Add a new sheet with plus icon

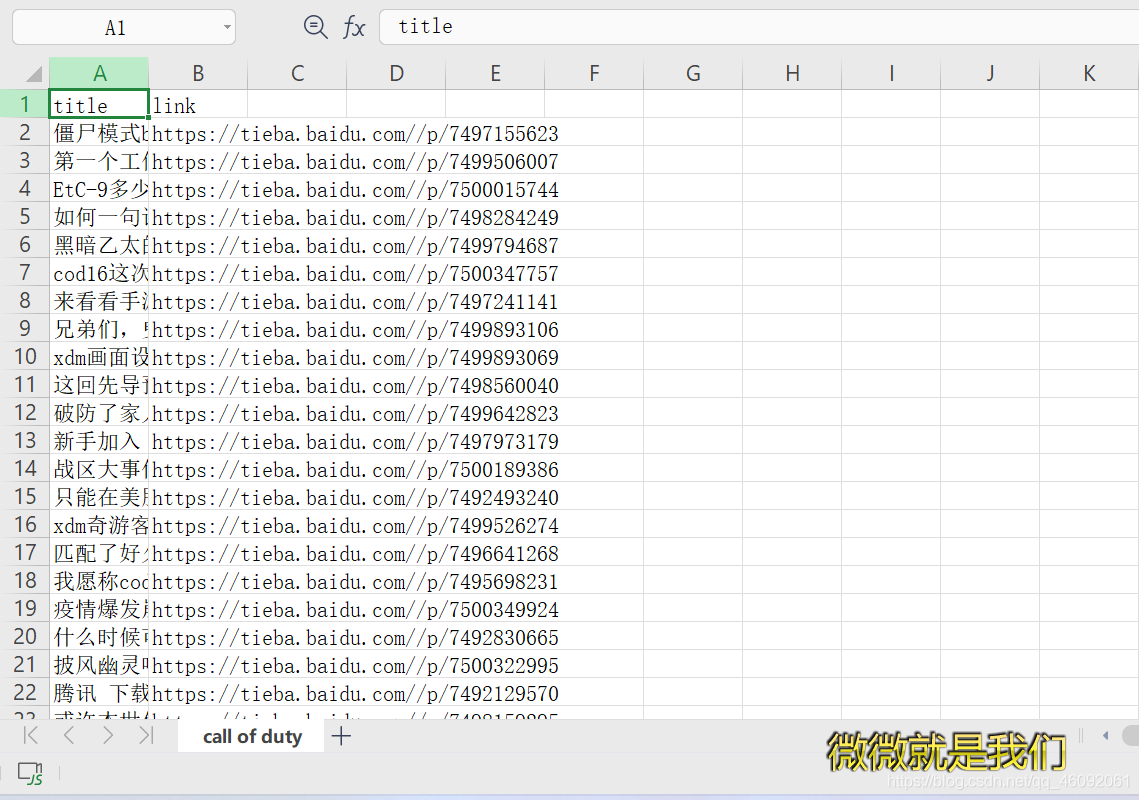pos(341,736)
